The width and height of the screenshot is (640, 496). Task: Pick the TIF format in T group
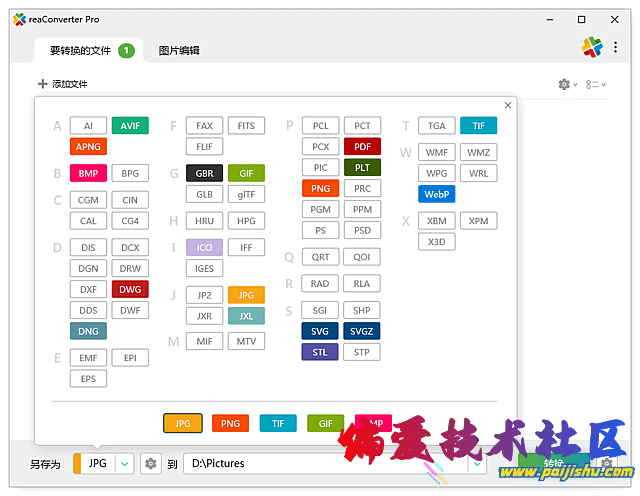[x=478, y=126]
